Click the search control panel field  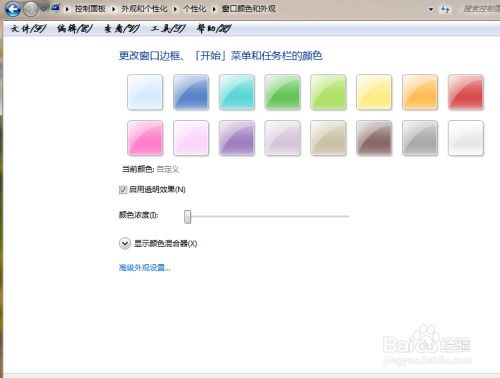[x=481, y=9]
